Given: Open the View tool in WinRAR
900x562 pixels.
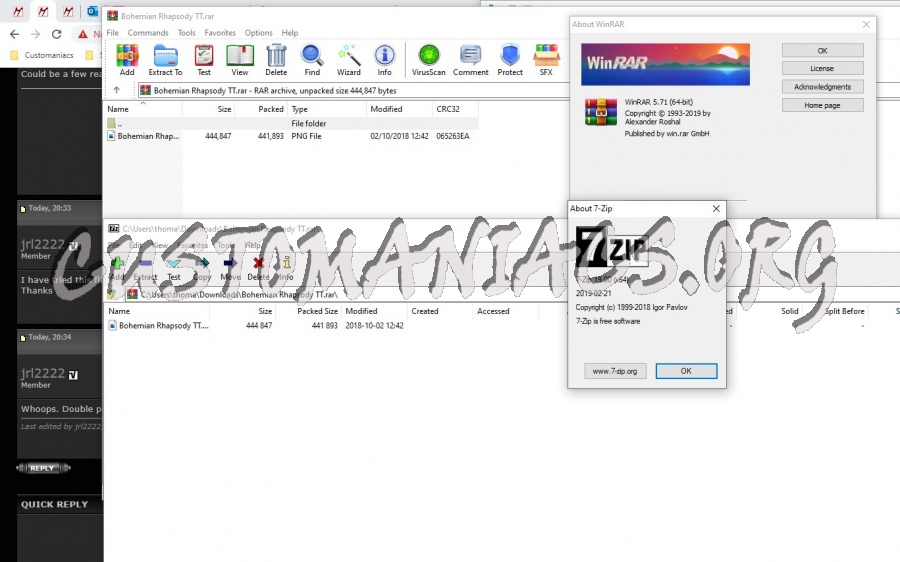Looking at the screenshot, I should 240,60.
